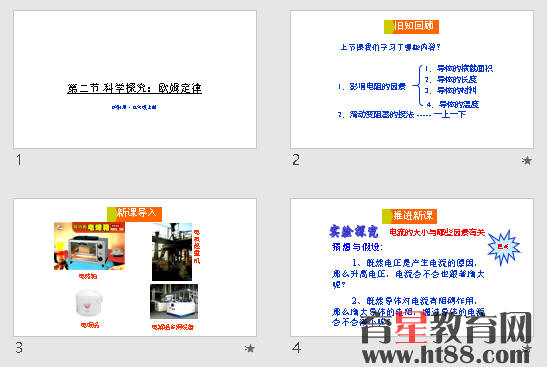Click the underlined title text on slide 1

click(134, 88)
